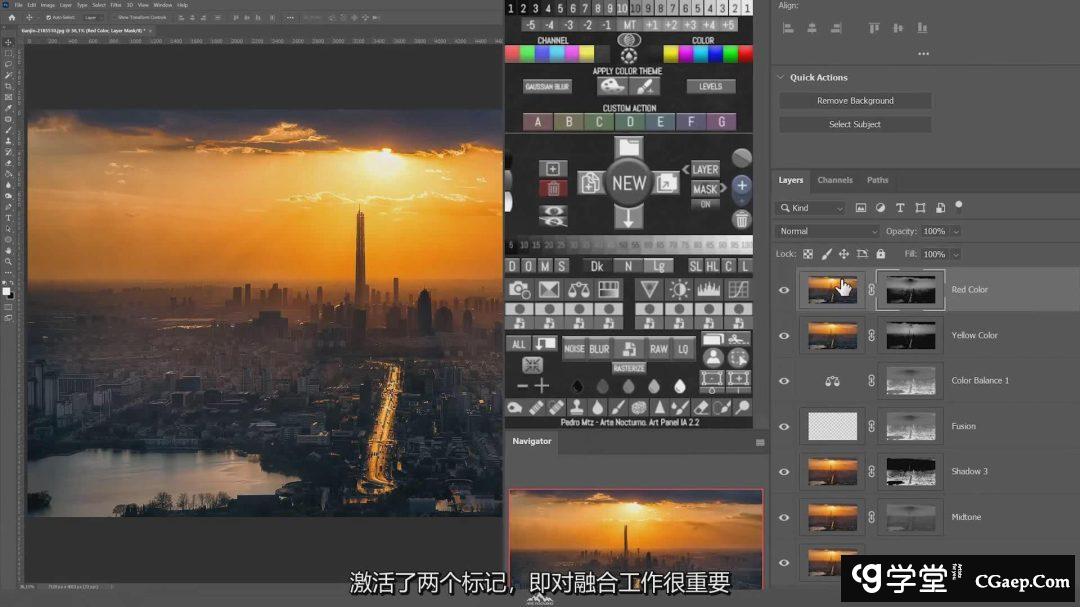Click the lock all layer icon
The height and width of the screenshot is (607, 1080).
(x=880, y=254)
